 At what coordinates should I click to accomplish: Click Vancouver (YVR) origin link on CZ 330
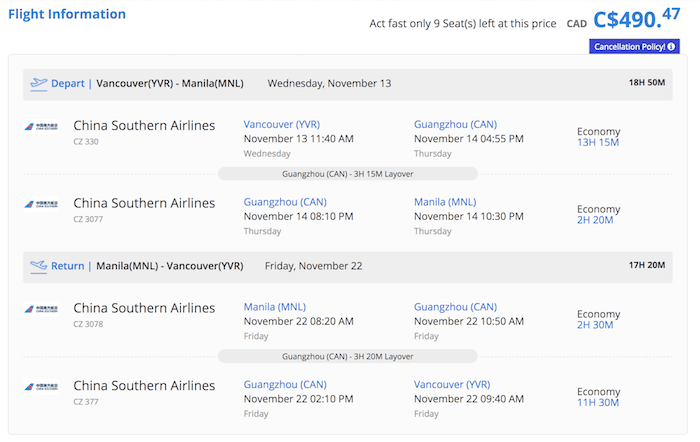(x=282, y=124)
